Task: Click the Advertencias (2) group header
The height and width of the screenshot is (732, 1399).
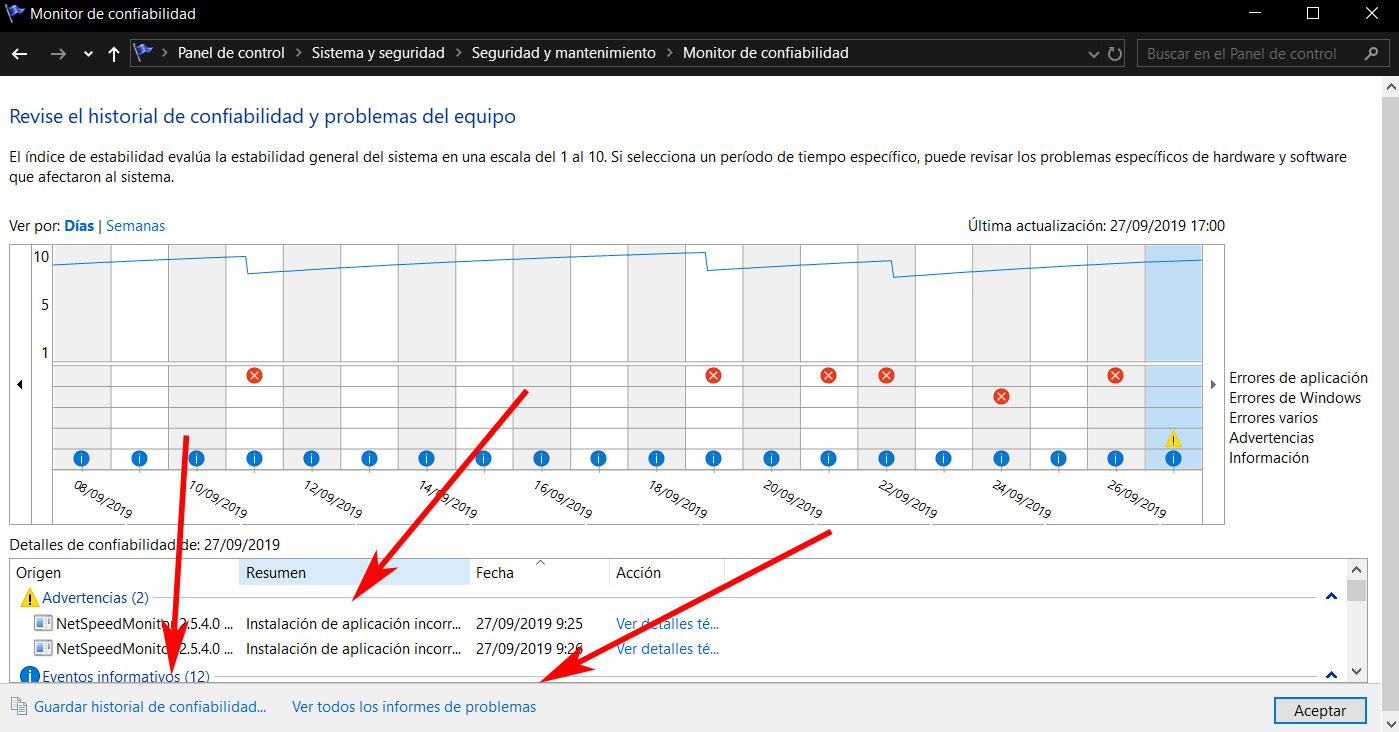Action: click(x=95, y=597)
